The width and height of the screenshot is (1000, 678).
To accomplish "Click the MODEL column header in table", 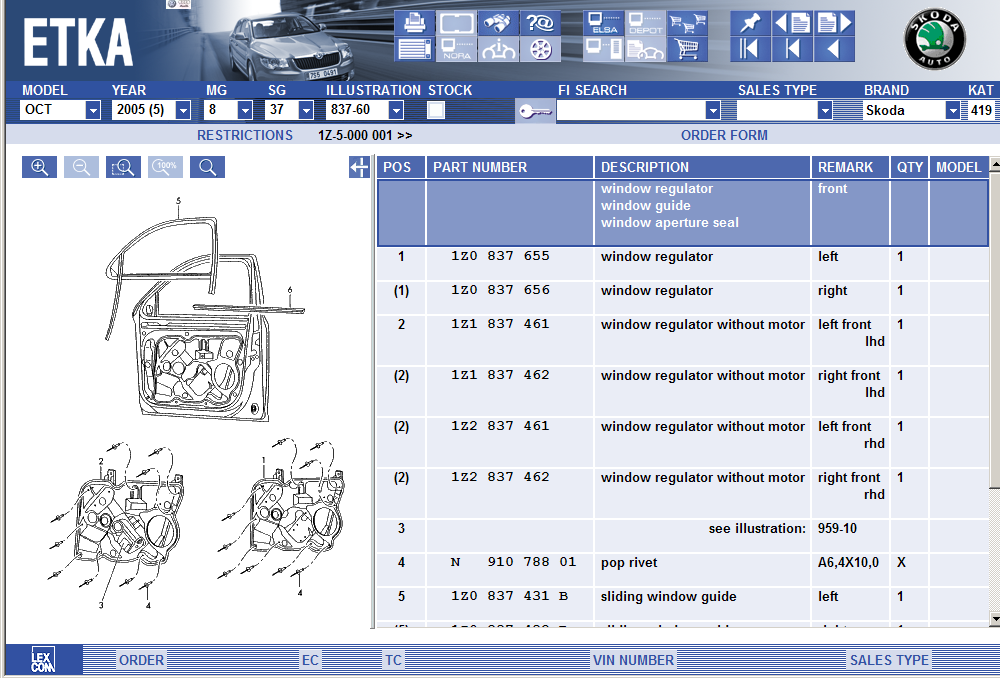I will 959,167.
